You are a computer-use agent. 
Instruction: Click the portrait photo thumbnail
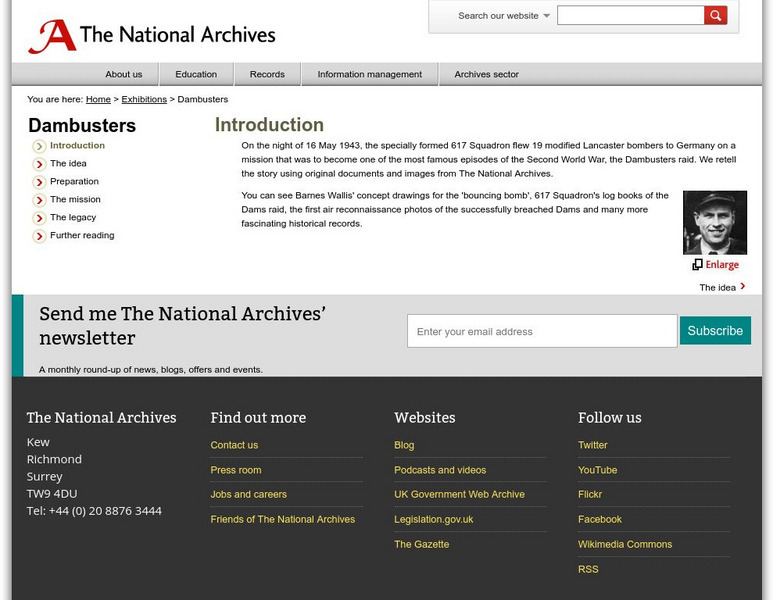point(715,222)
